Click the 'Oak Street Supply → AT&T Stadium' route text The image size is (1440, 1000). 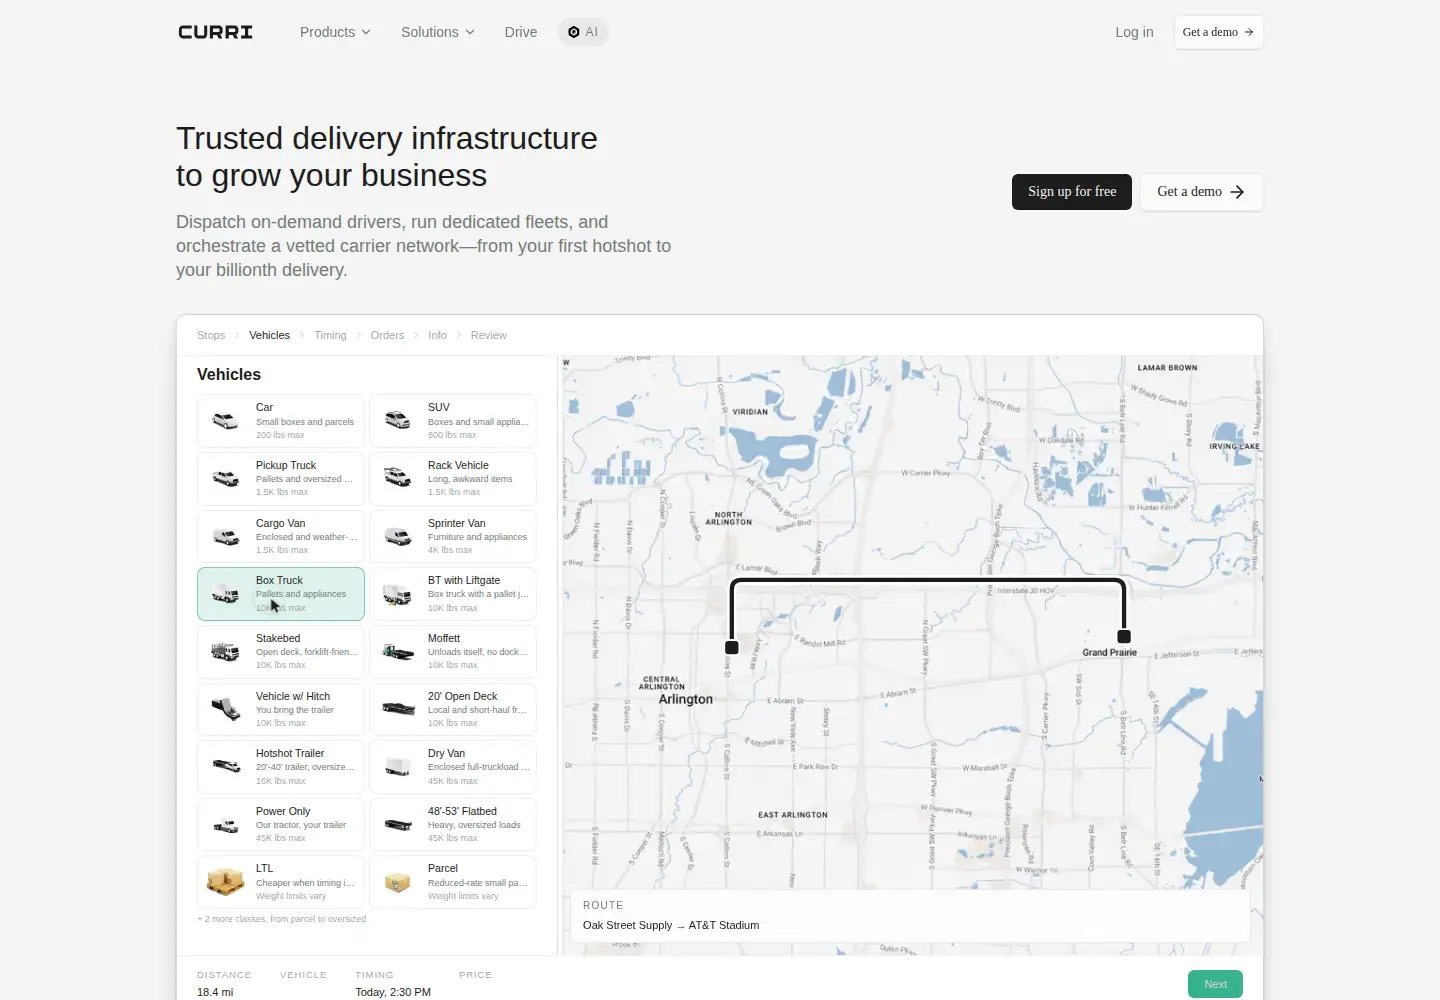tap(671, 925)
